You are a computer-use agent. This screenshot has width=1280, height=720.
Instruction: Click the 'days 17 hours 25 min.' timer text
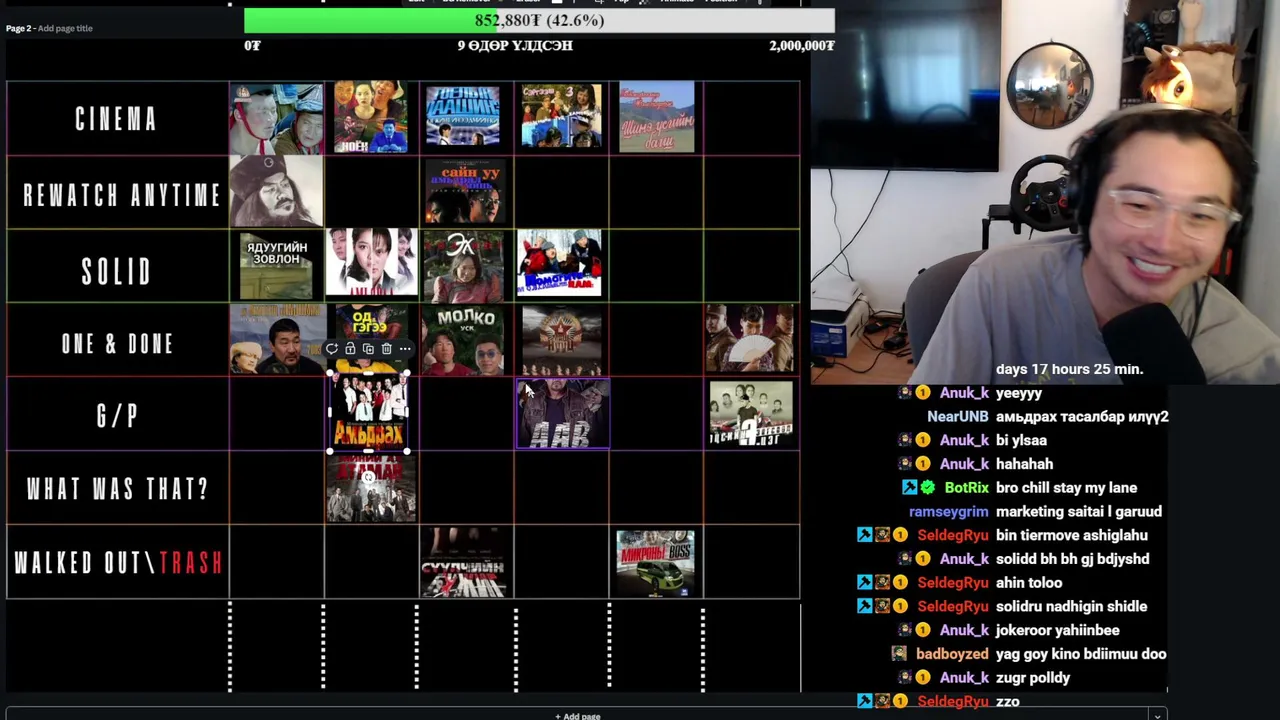[x=1069, y=369]
